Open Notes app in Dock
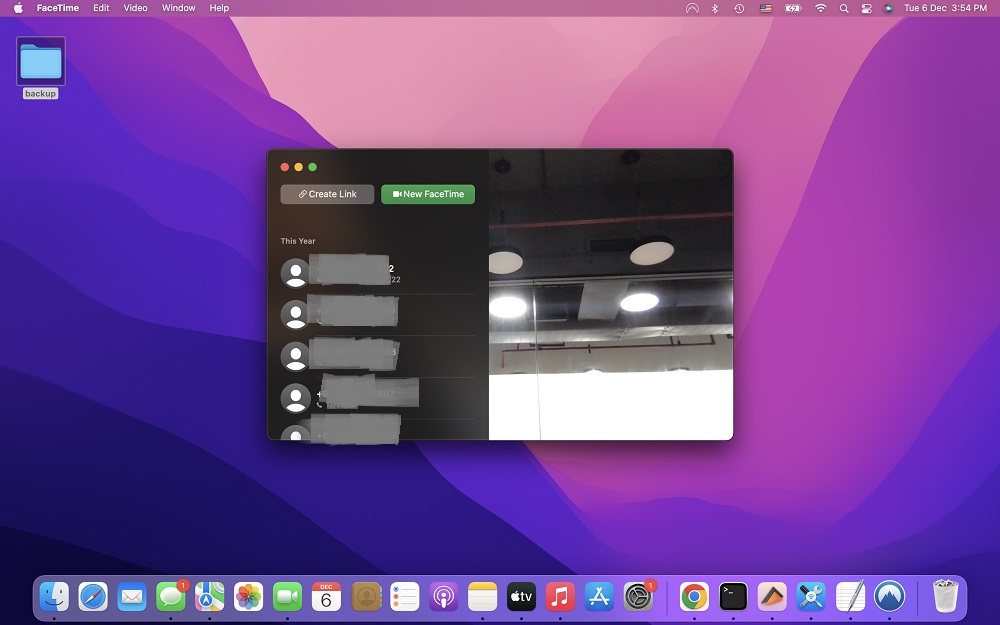Image resolution: width=1000 pixels, height=625 pixels. click(x=482, y=597)
